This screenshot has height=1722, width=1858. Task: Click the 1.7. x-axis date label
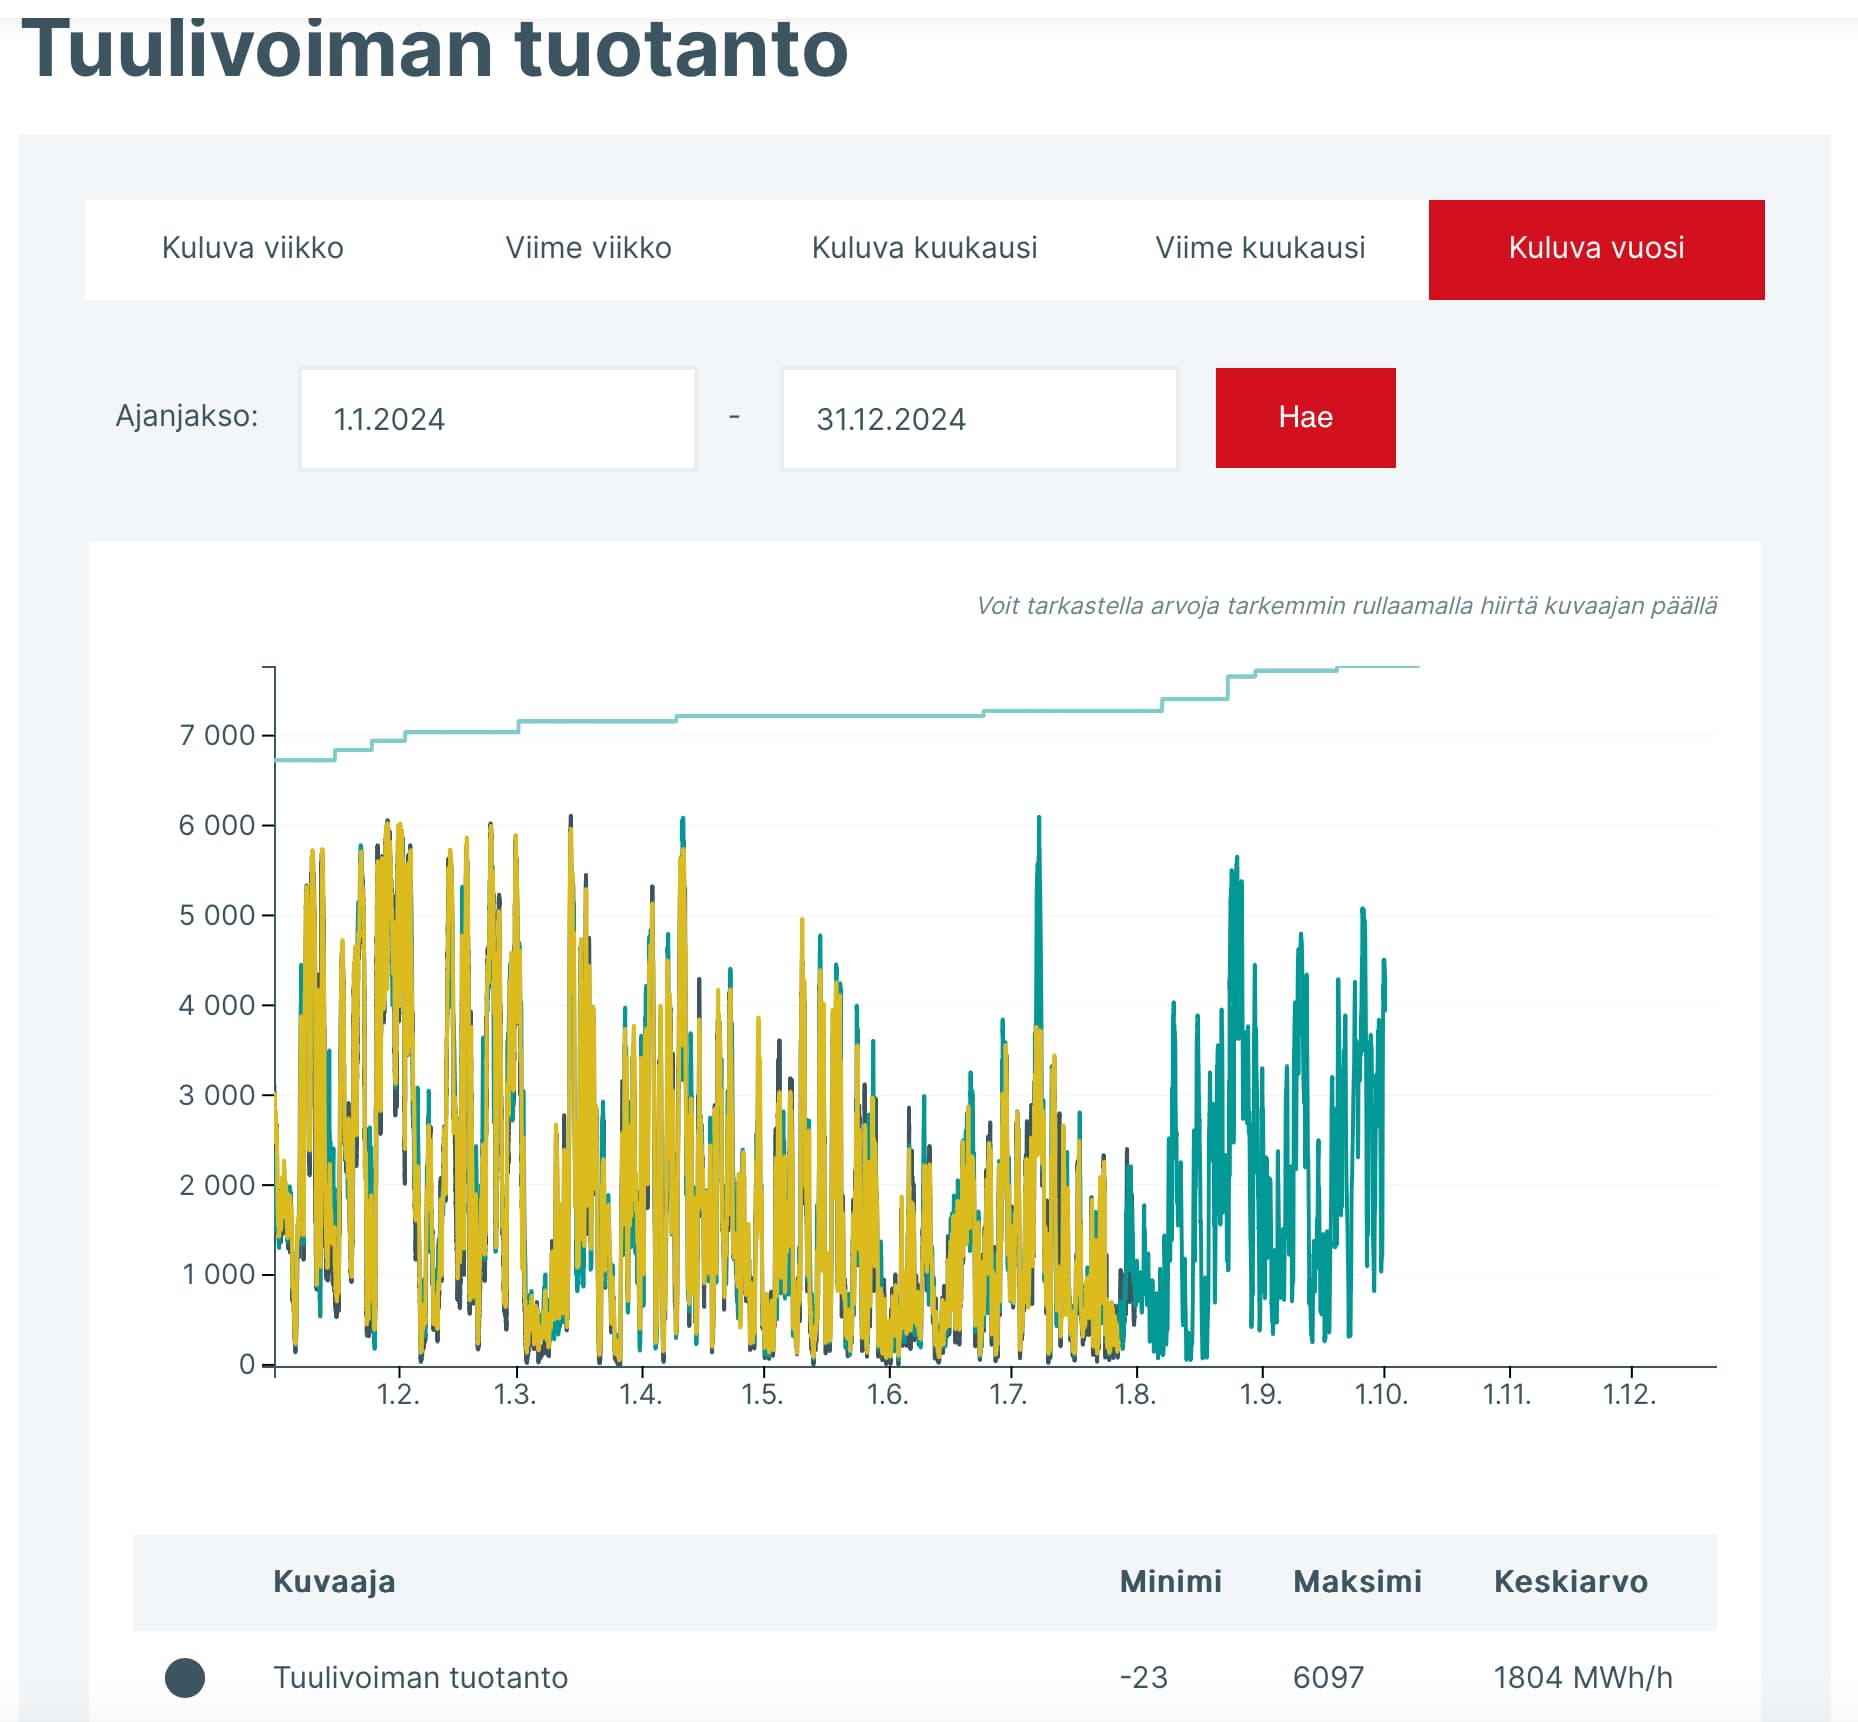pos(1009,1394)
